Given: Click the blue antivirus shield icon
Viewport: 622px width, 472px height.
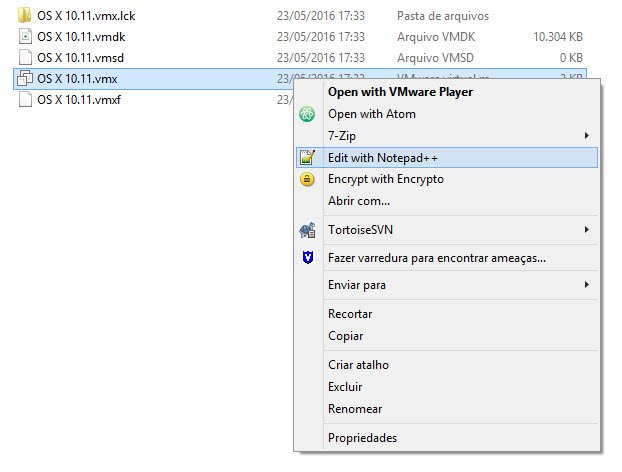Looking at the screenshot, I should point(308,257).
